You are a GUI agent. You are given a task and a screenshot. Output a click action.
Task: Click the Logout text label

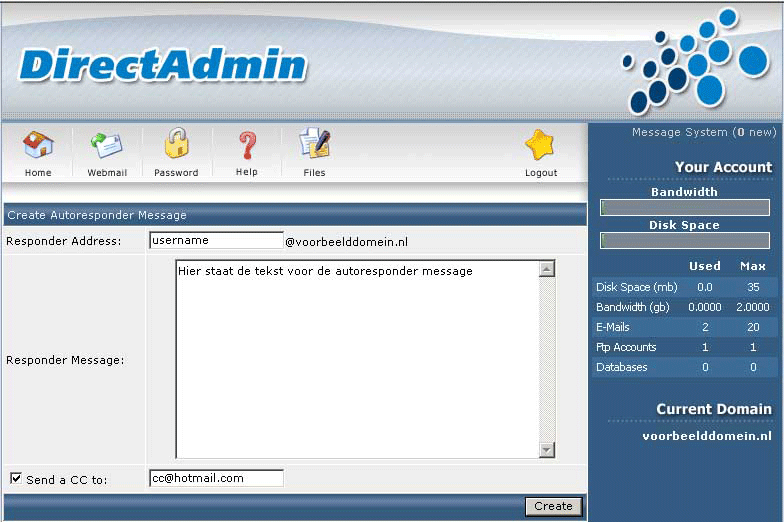click(541, 172)
